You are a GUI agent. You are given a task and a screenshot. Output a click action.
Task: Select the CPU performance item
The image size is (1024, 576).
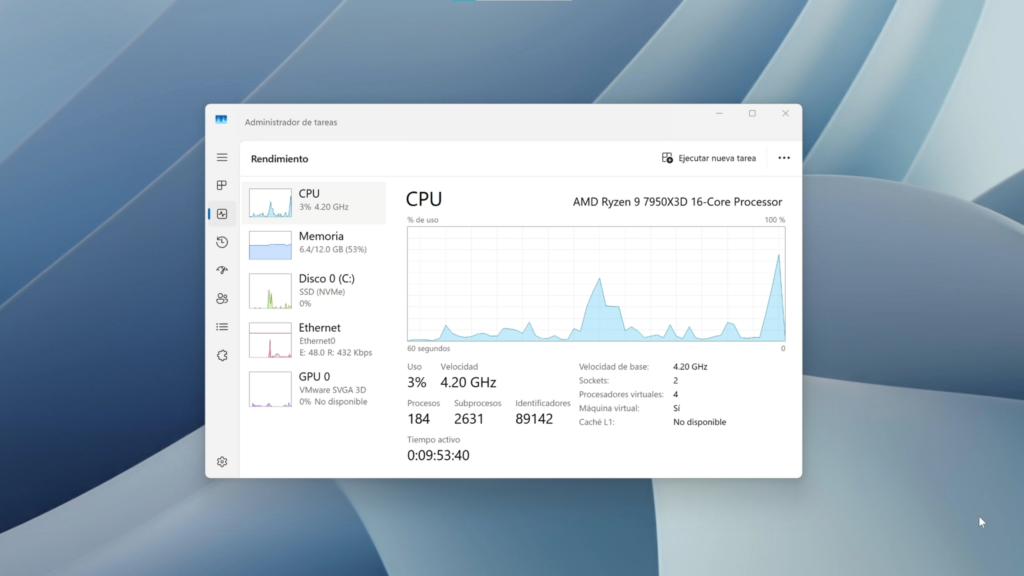pyautogui.click(x=314, y=202)
